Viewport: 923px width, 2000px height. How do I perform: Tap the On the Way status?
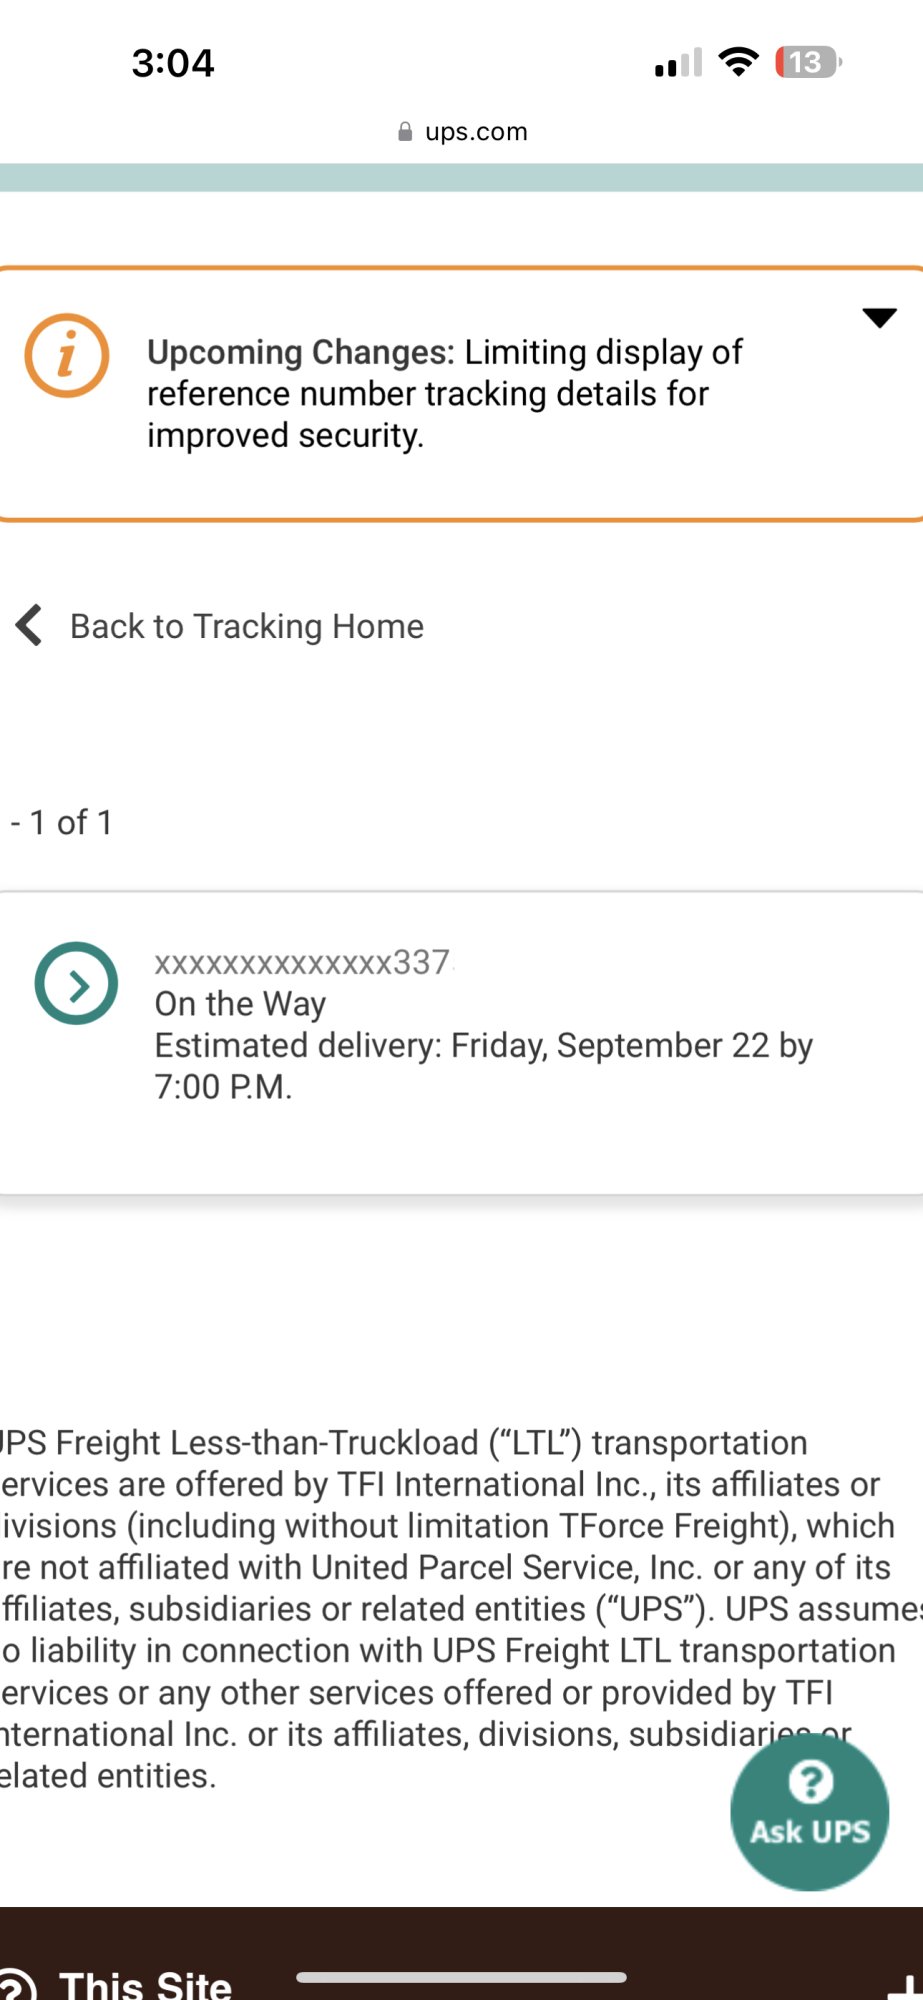tap(240, 1003)
